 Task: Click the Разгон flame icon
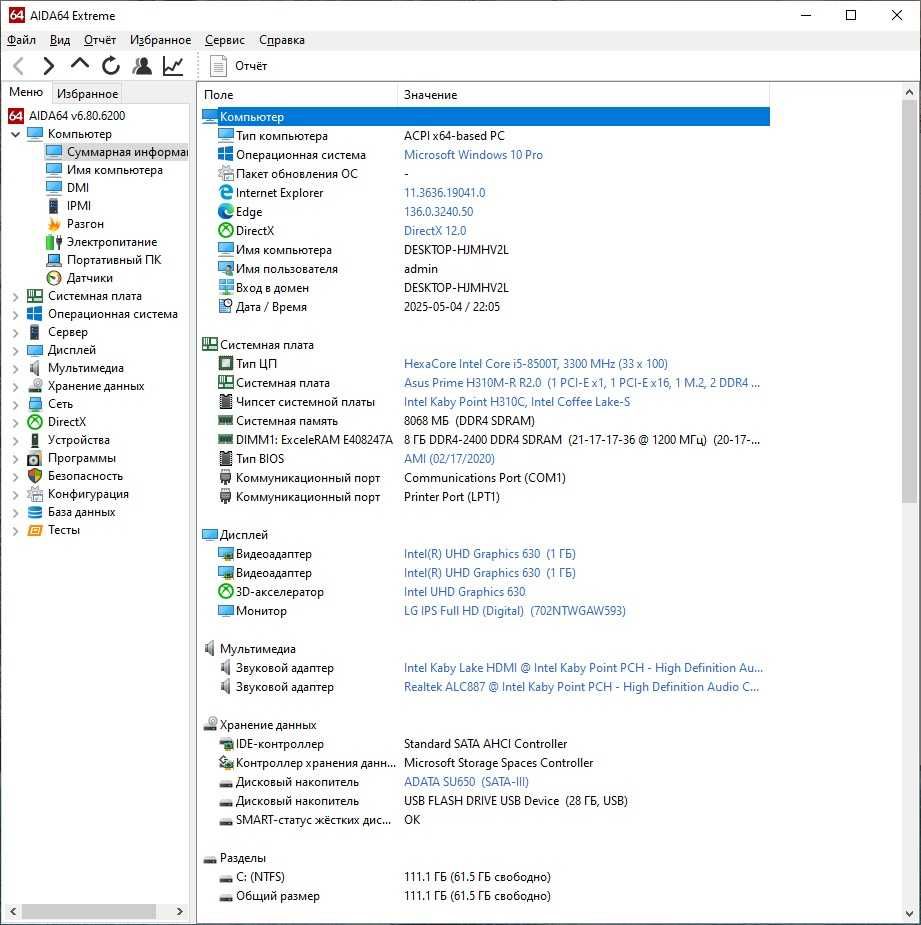pos(54,224)
